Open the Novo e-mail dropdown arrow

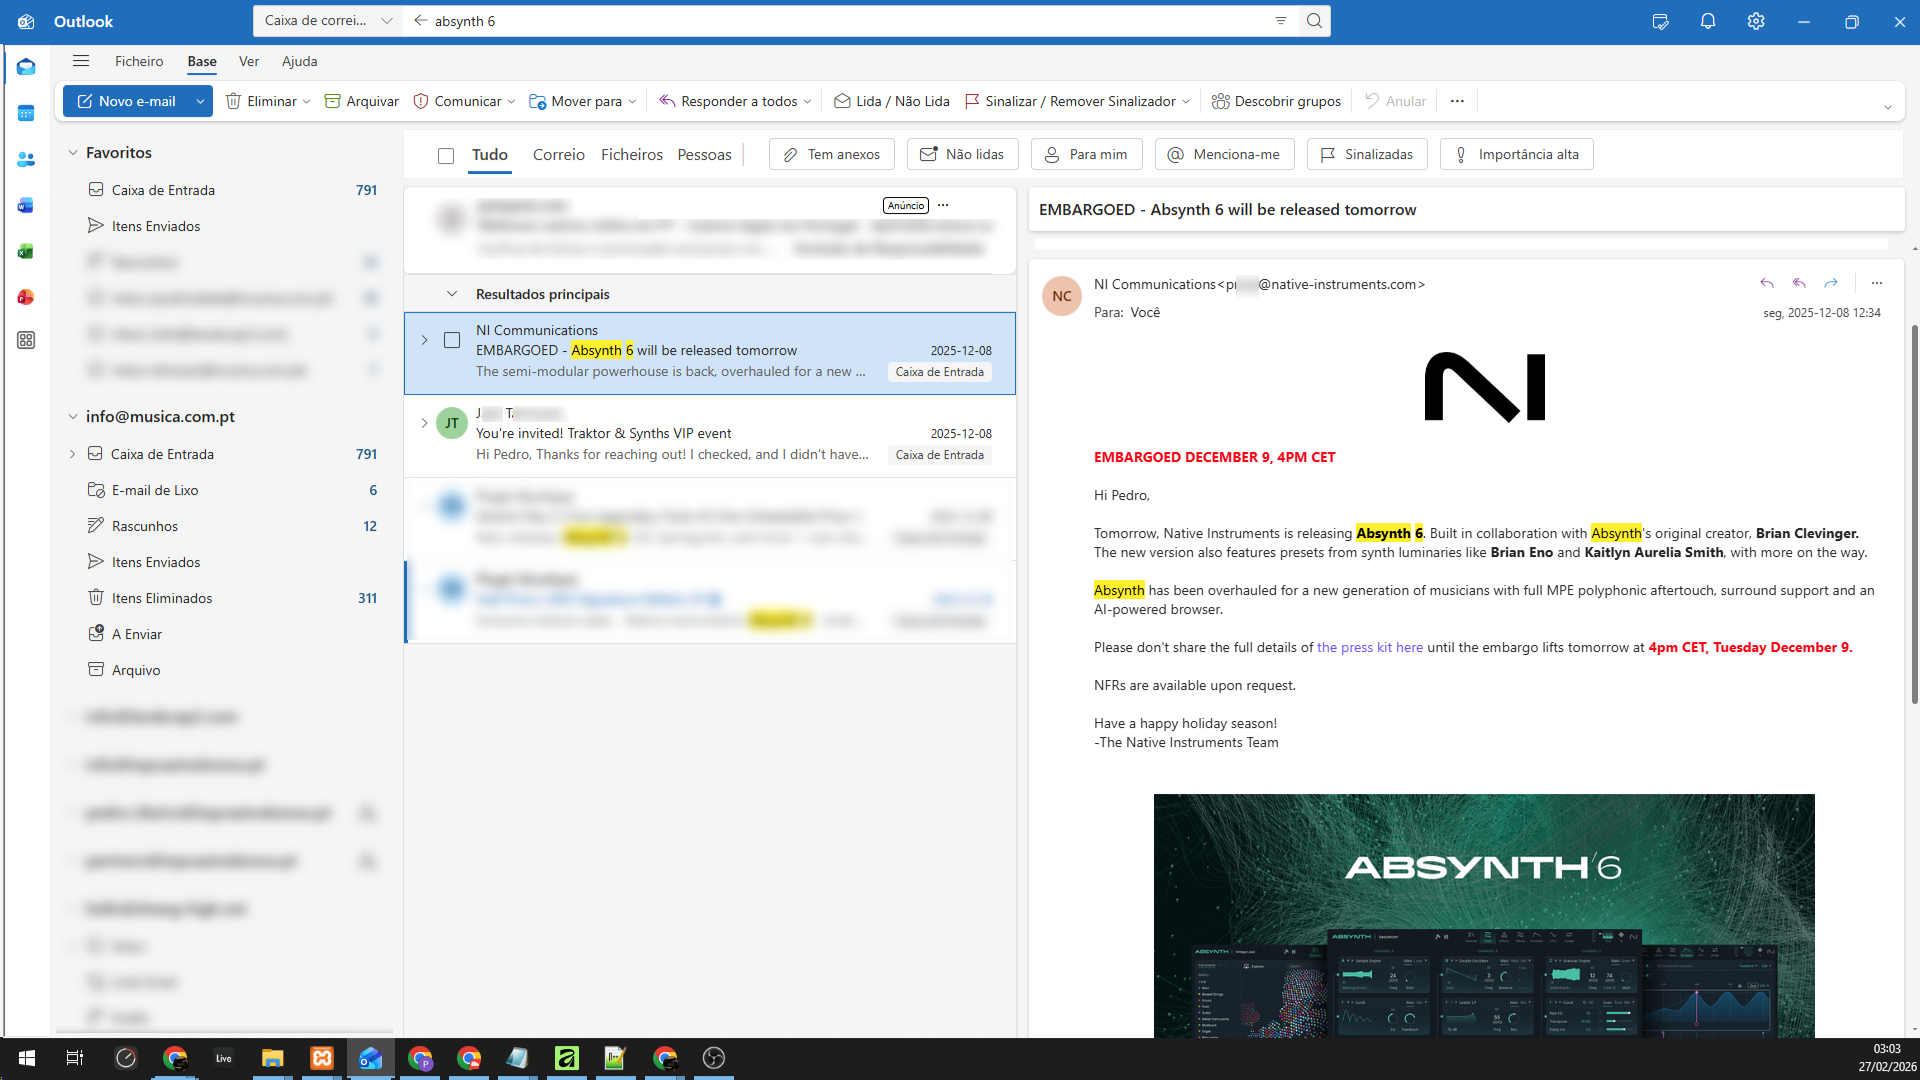click(x=200, y=101)
